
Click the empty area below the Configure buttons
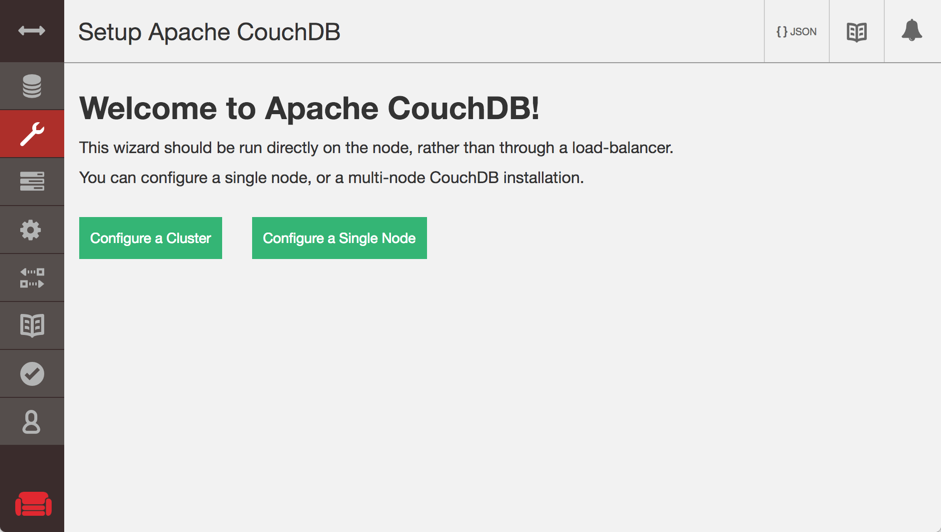pyautogui.click(x=500, y=400)
